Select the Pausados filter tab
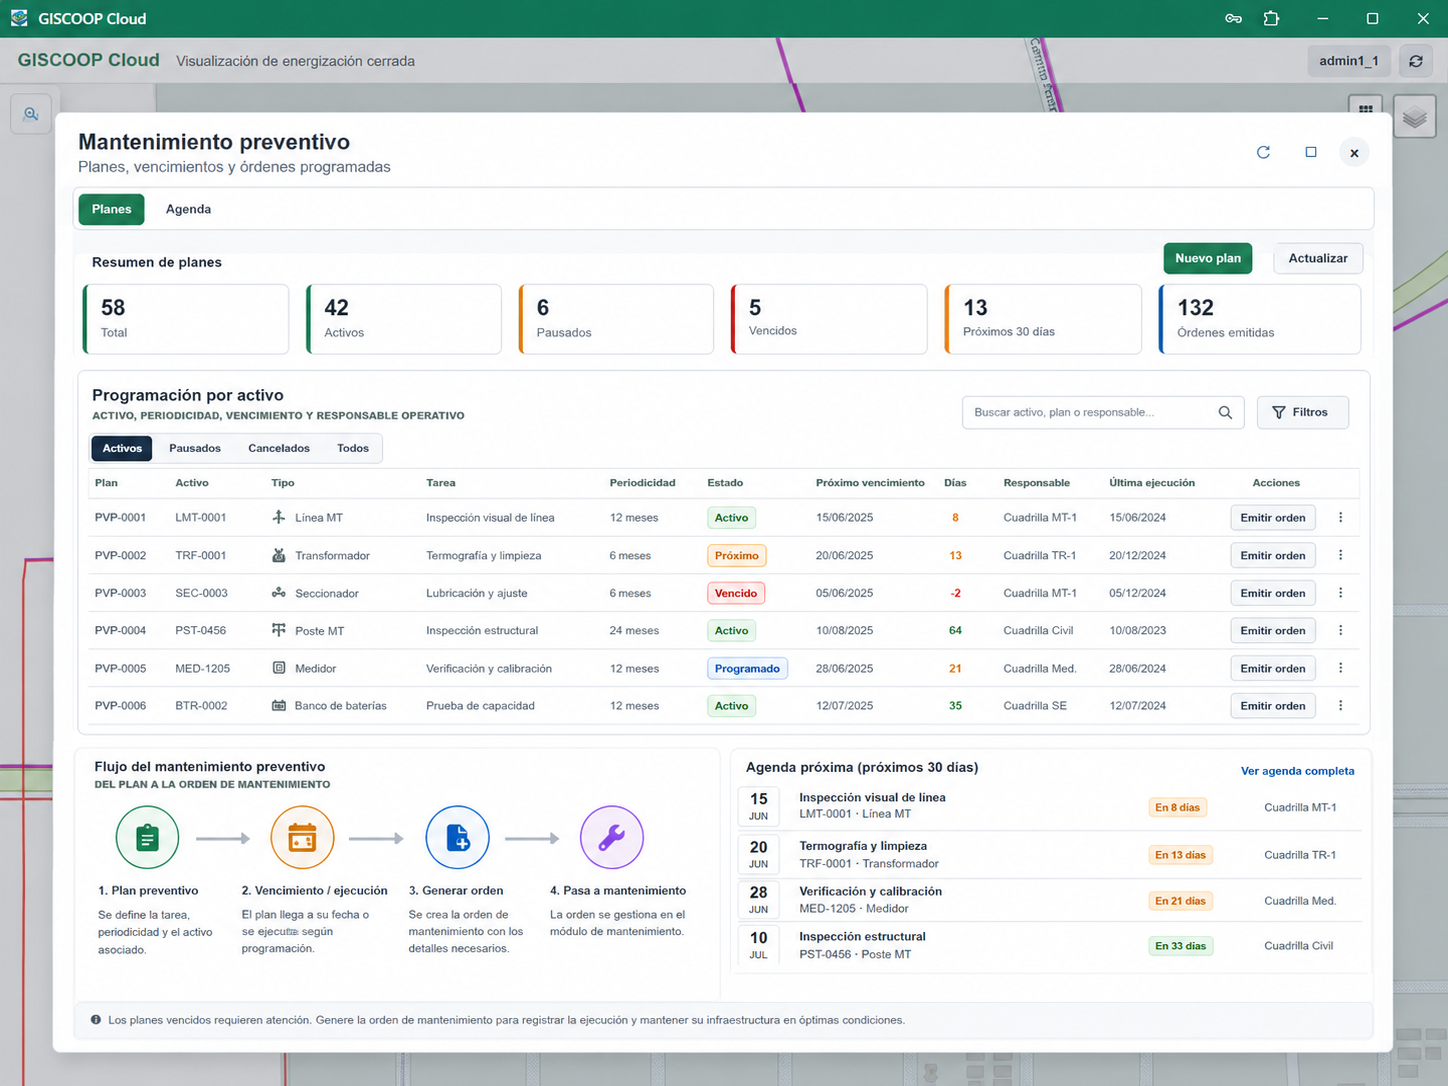This screenshot has height=1086, width=1448. click(x=195, y=448)
